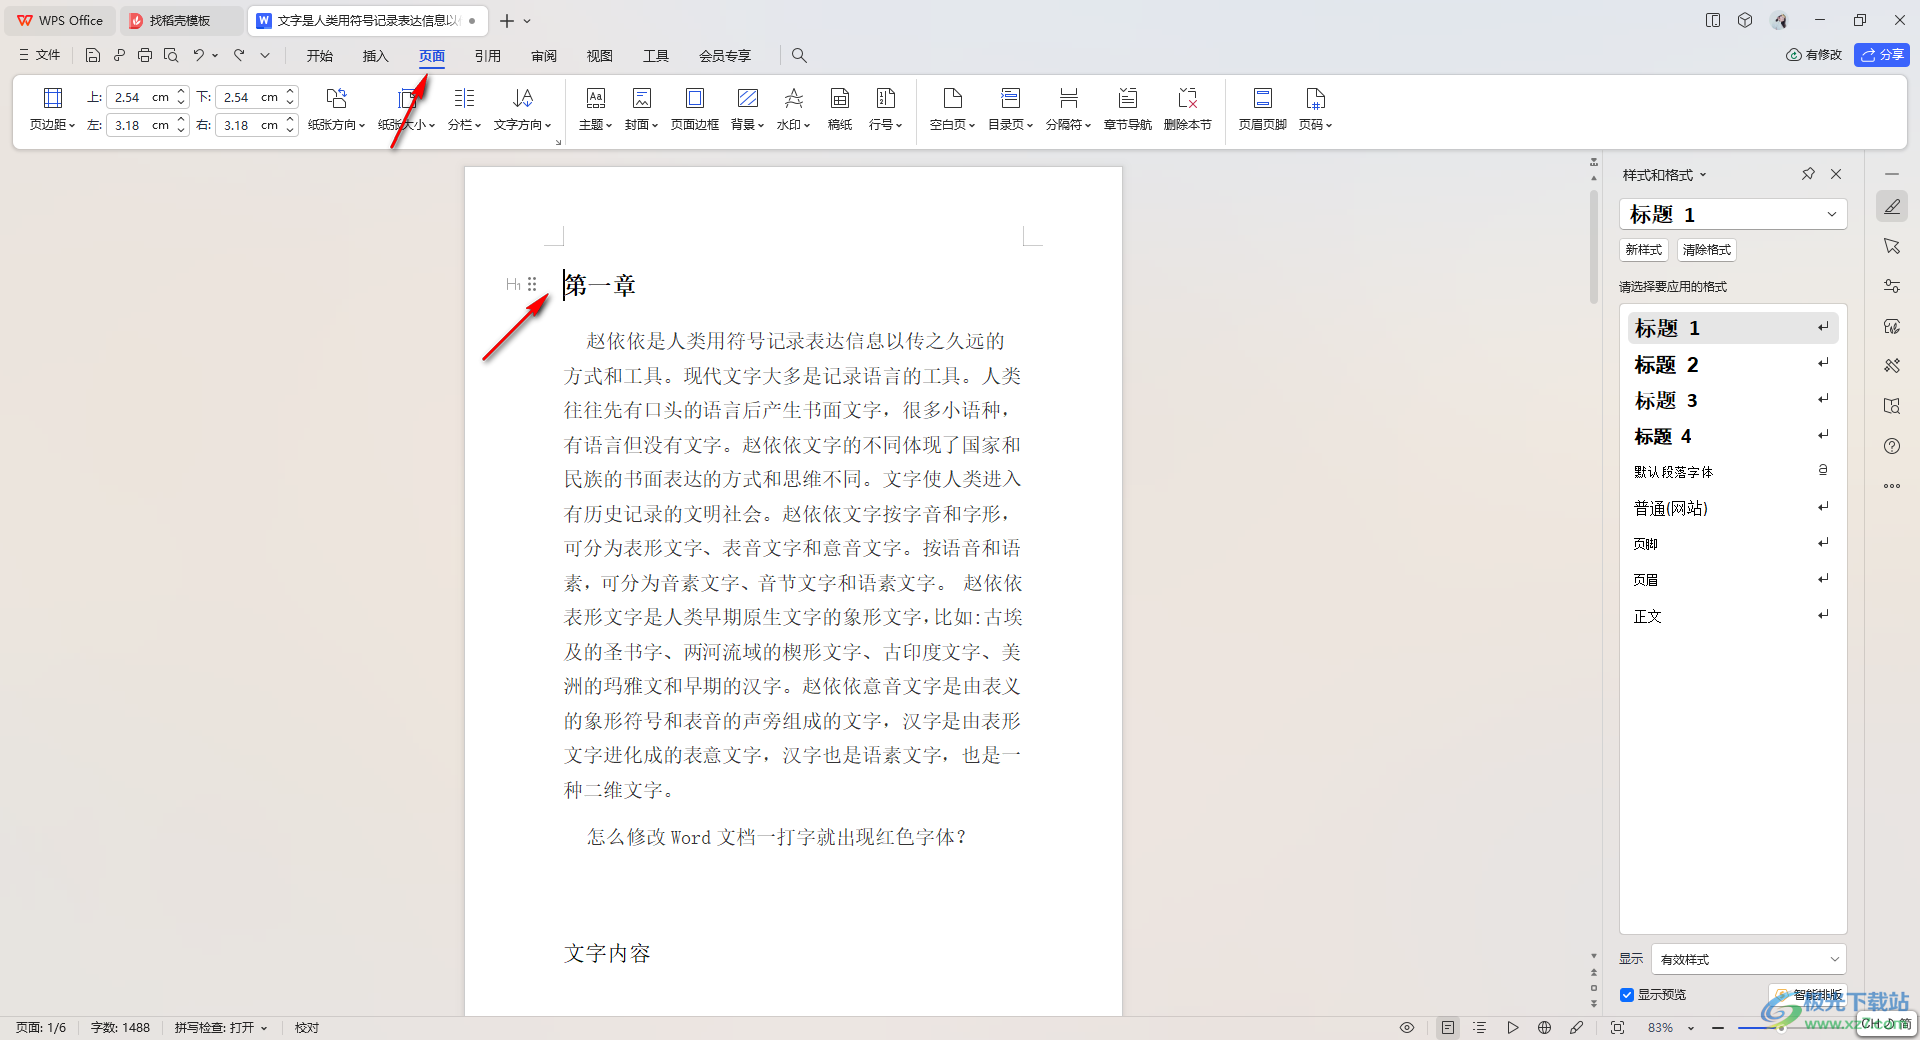Image resolution: width=1920 pixels, height=1040 pixels.
Task: Switch to web layout globe icon
Action: [x=1544, y=1027]
